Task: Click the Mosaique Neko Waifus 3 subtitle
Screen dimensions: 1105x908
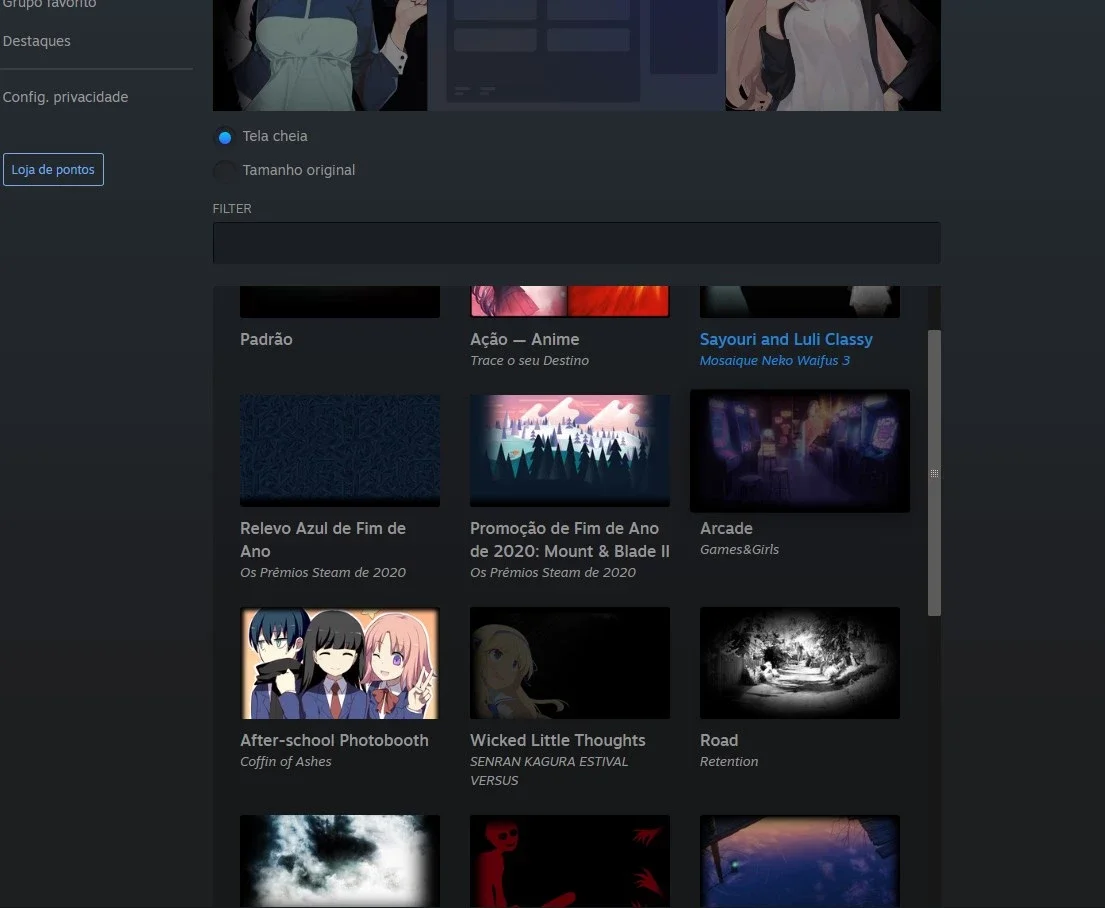Action: tap(775, 360)
